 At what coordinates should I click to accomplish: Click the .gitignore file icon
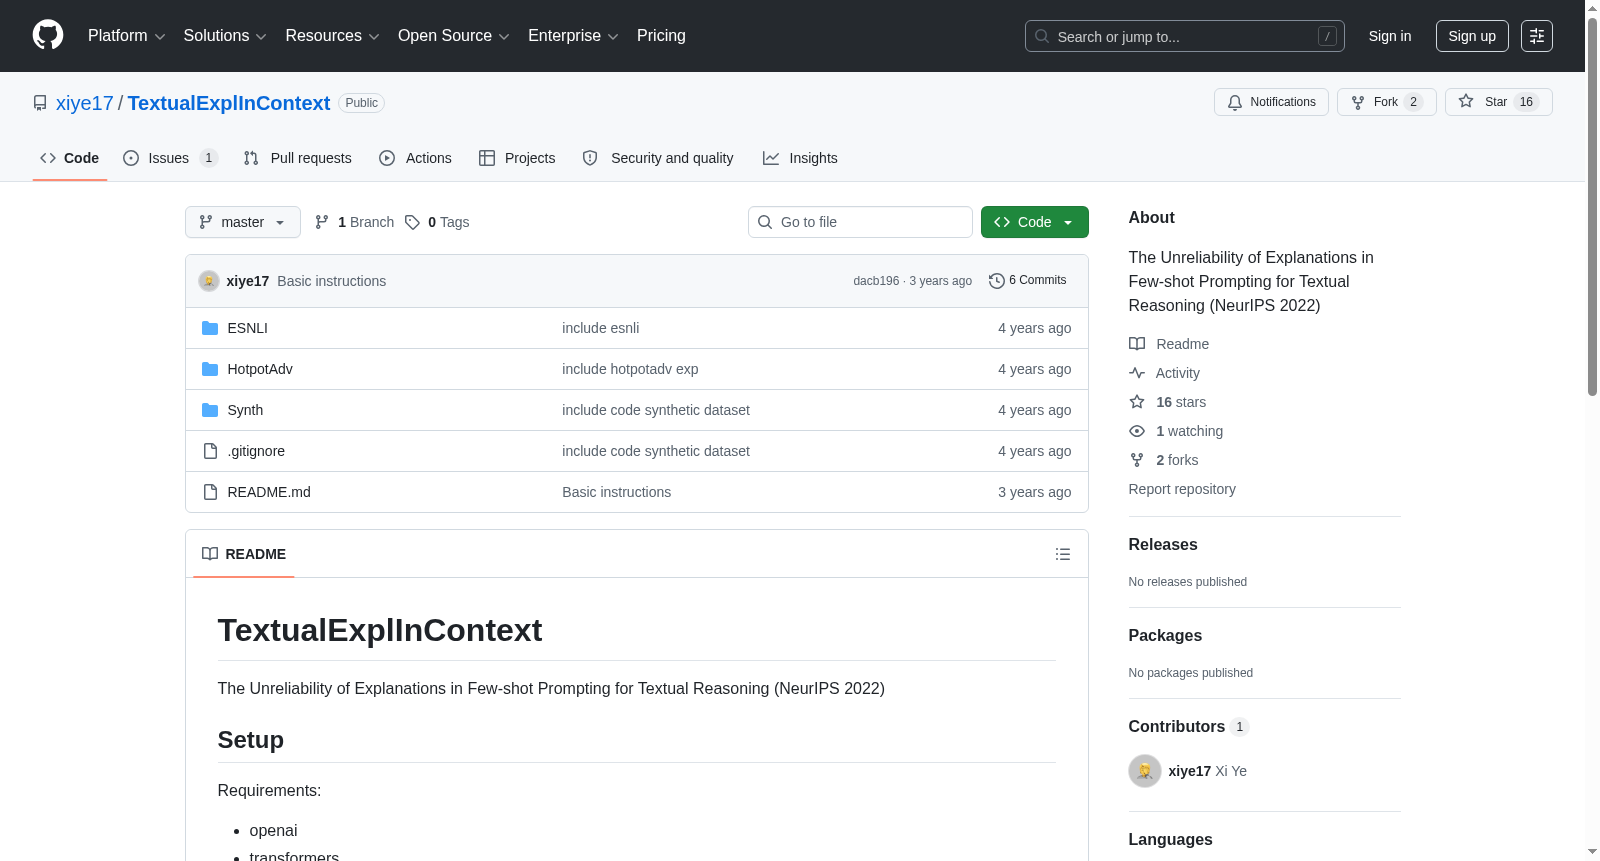click(x=210, y=451)
